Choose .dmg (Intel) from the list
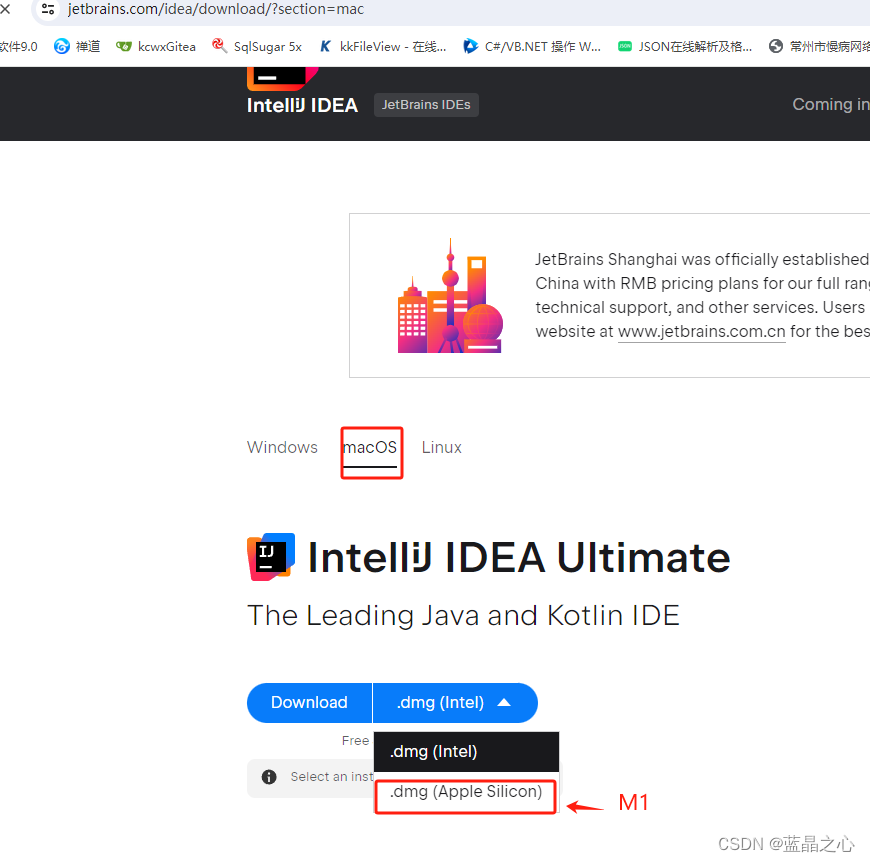The image size is (870, 862). pyautogui.click(x=466, y=752)
